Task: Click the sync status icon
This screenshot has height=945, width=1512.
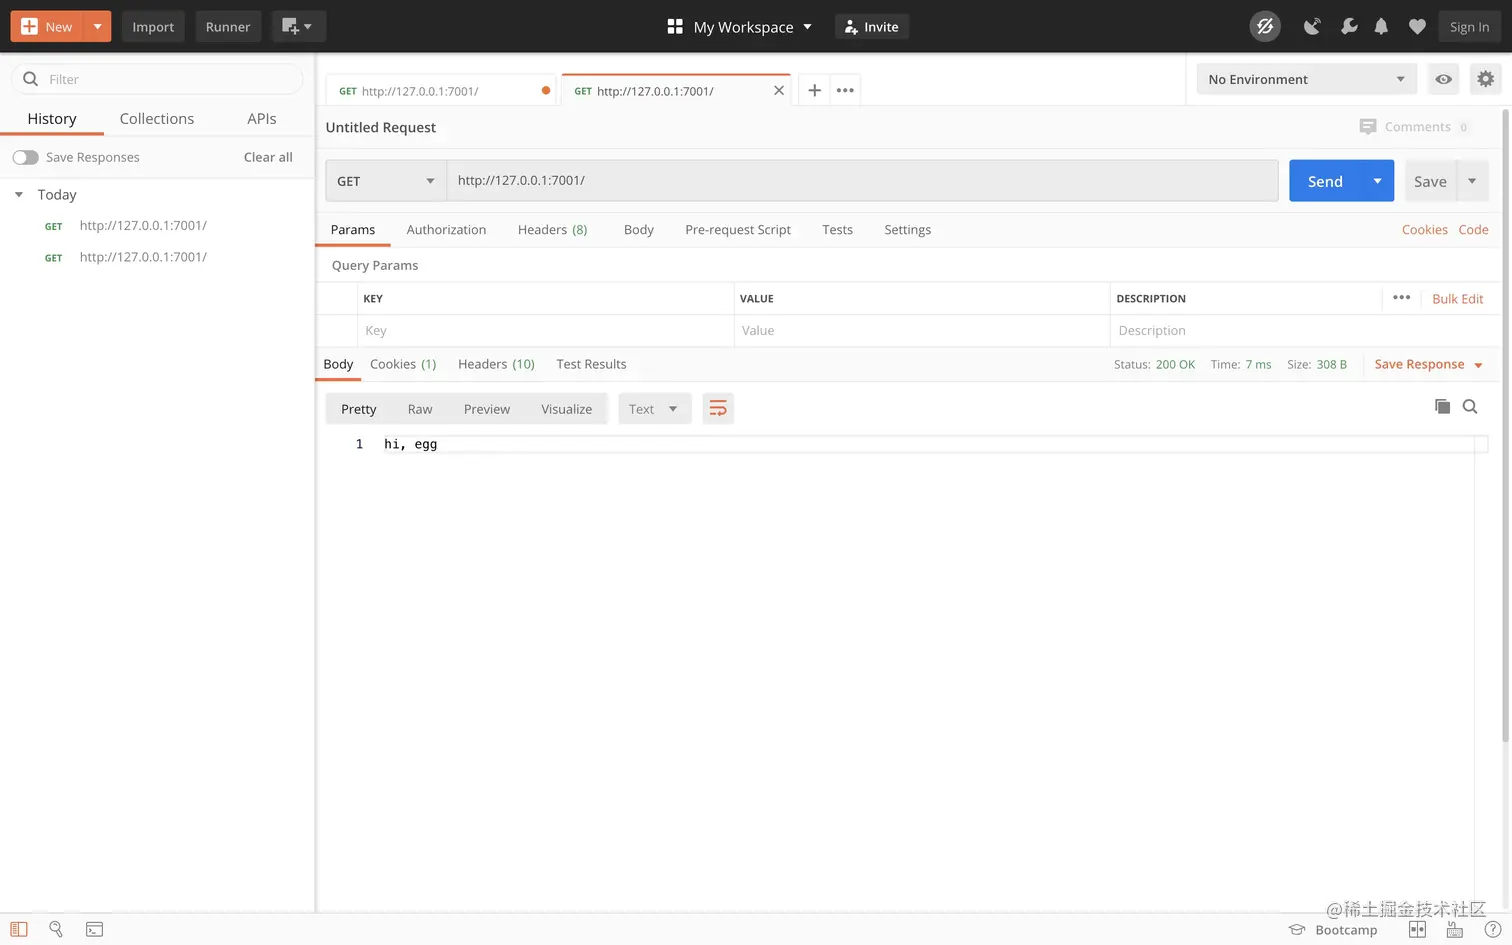Action: click(x=1265, y=27)
